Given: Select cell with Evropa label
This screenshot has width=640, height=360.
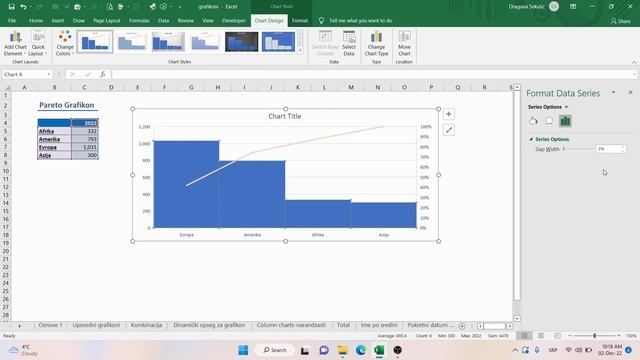Looking at the screenshot, I should click(x=54, y=147).
